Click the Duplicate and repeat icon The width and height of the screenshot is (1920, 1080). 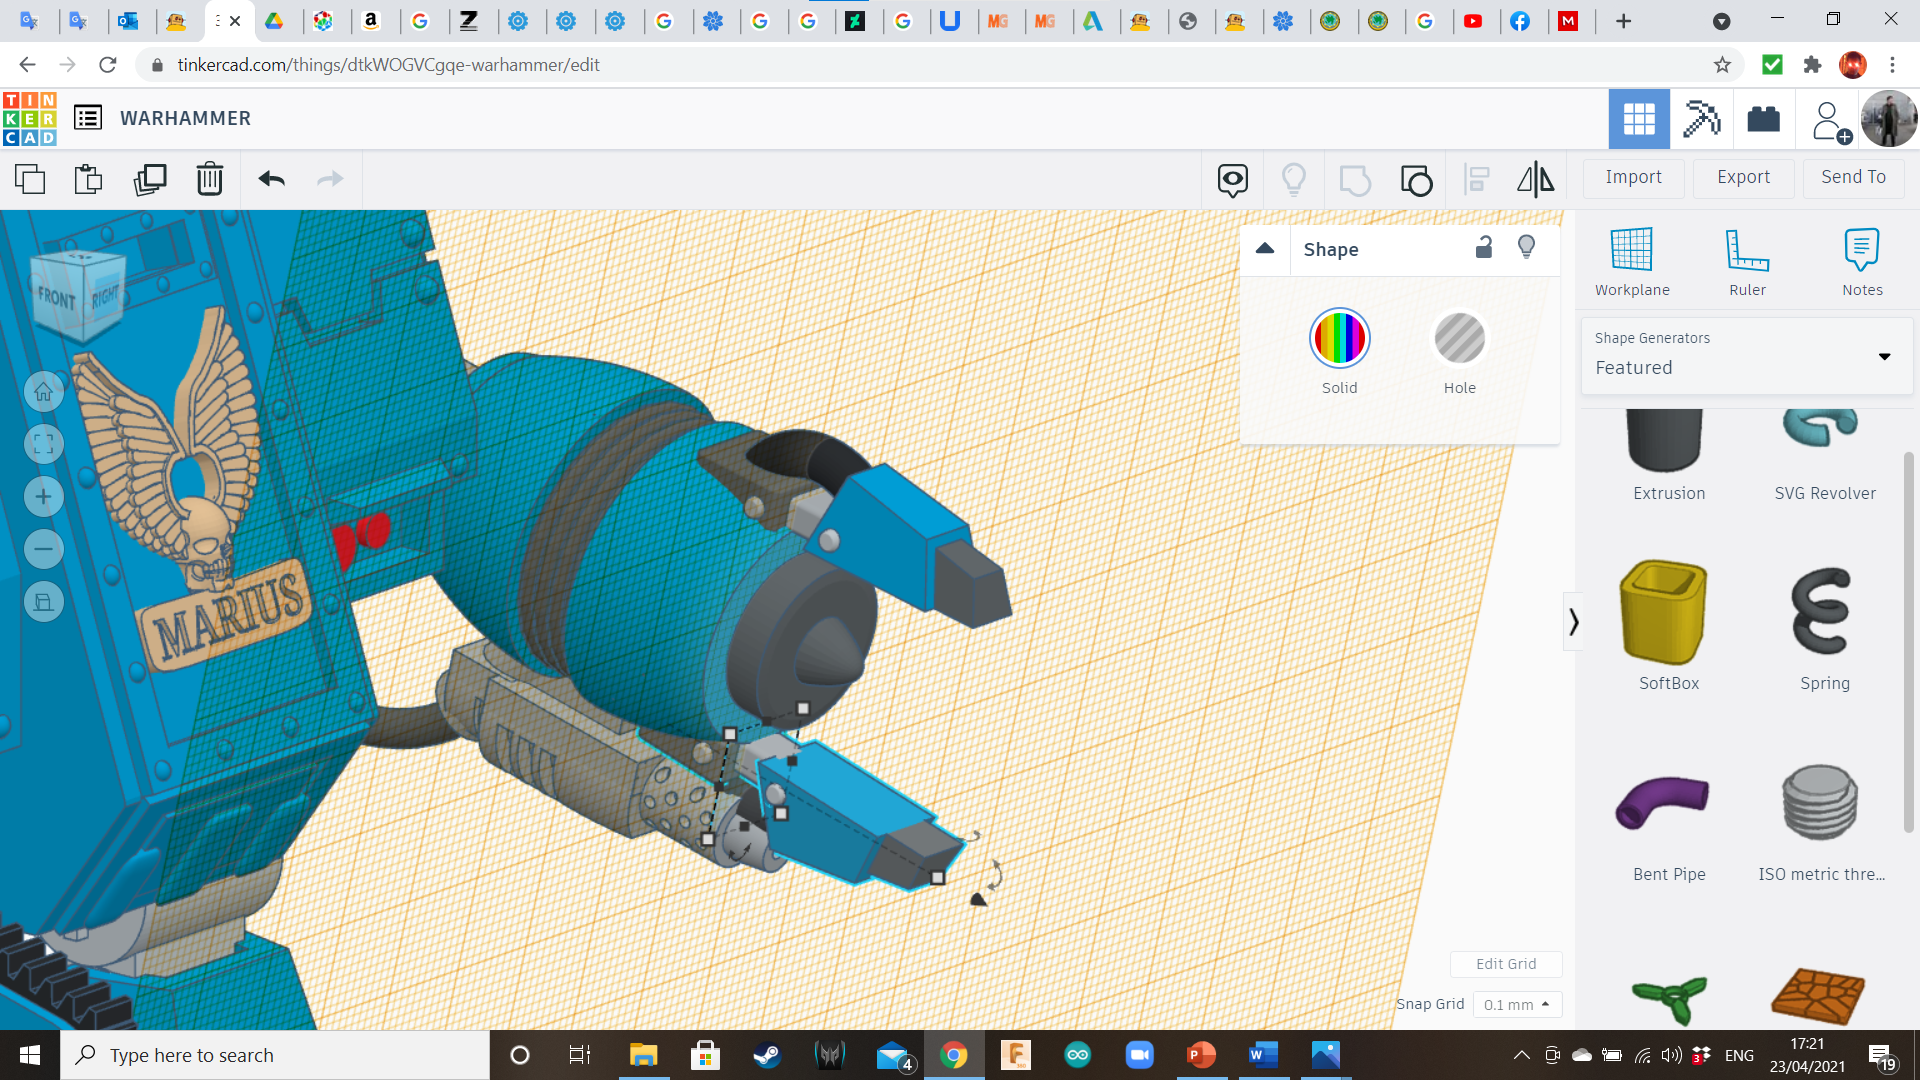coord(150,179)
